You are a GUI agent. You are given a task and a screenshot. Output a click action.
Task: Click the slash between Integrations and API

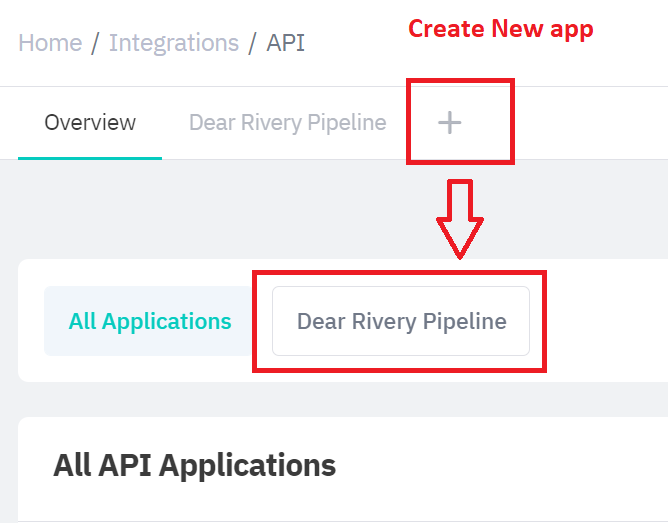click(253, 43)
